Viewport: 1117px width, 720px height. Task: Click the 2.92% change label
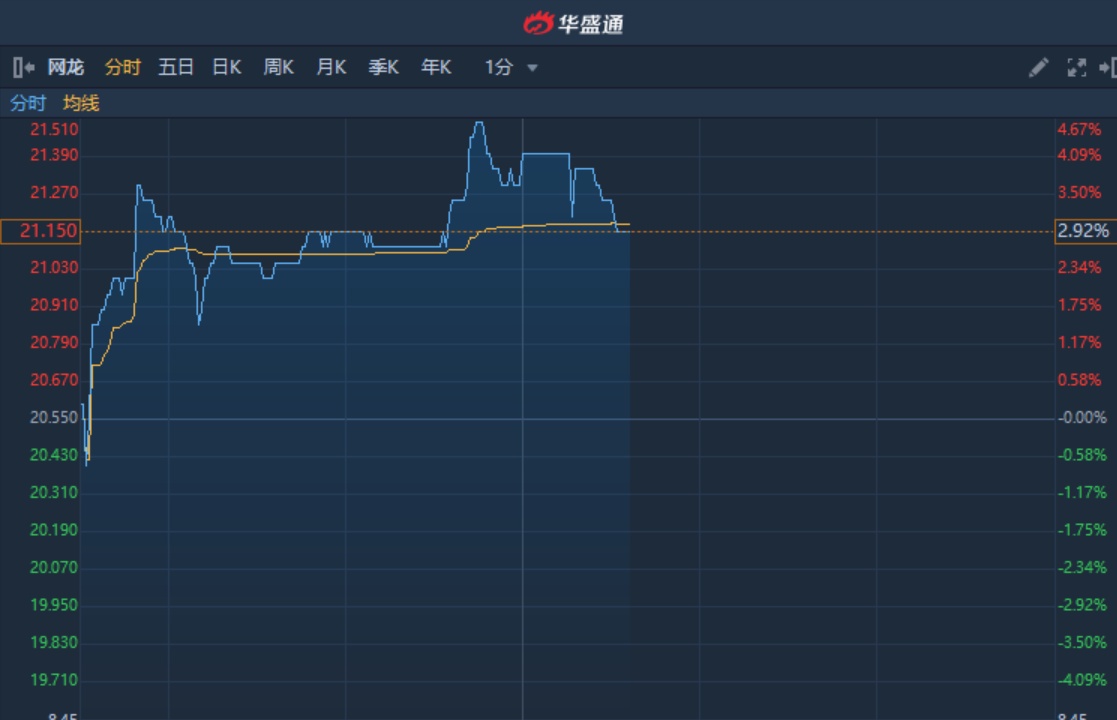pos(1085,231)
